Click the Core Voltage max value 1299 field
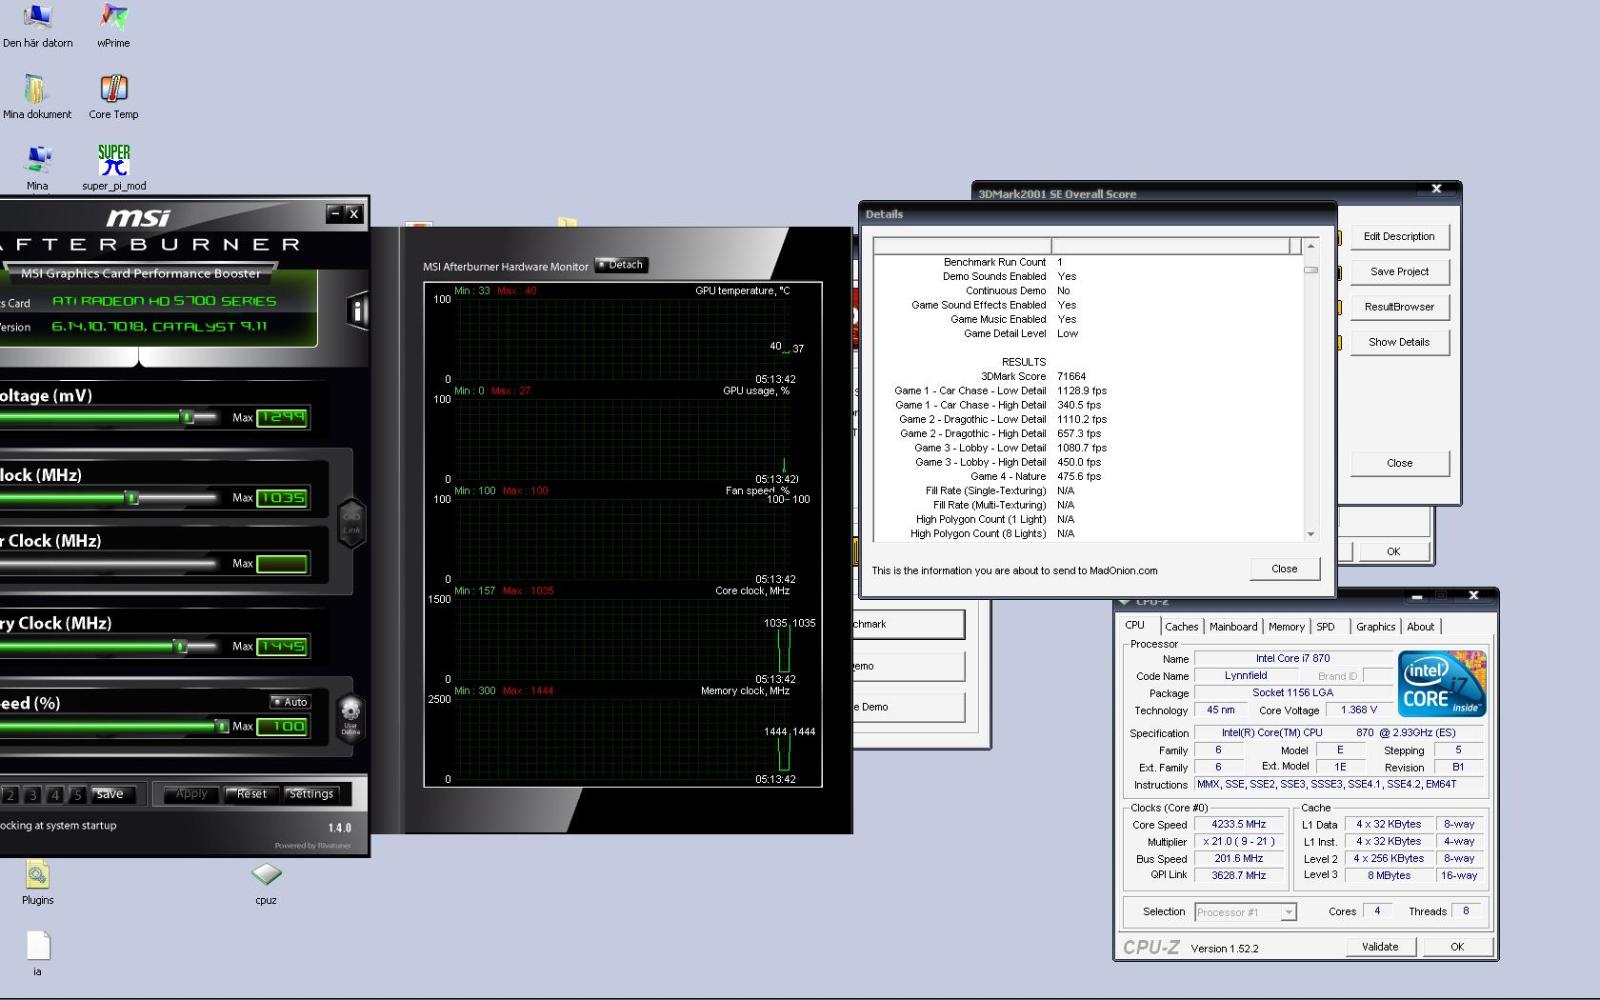Screen dimensions: 1600x1000 click(282, 417)
